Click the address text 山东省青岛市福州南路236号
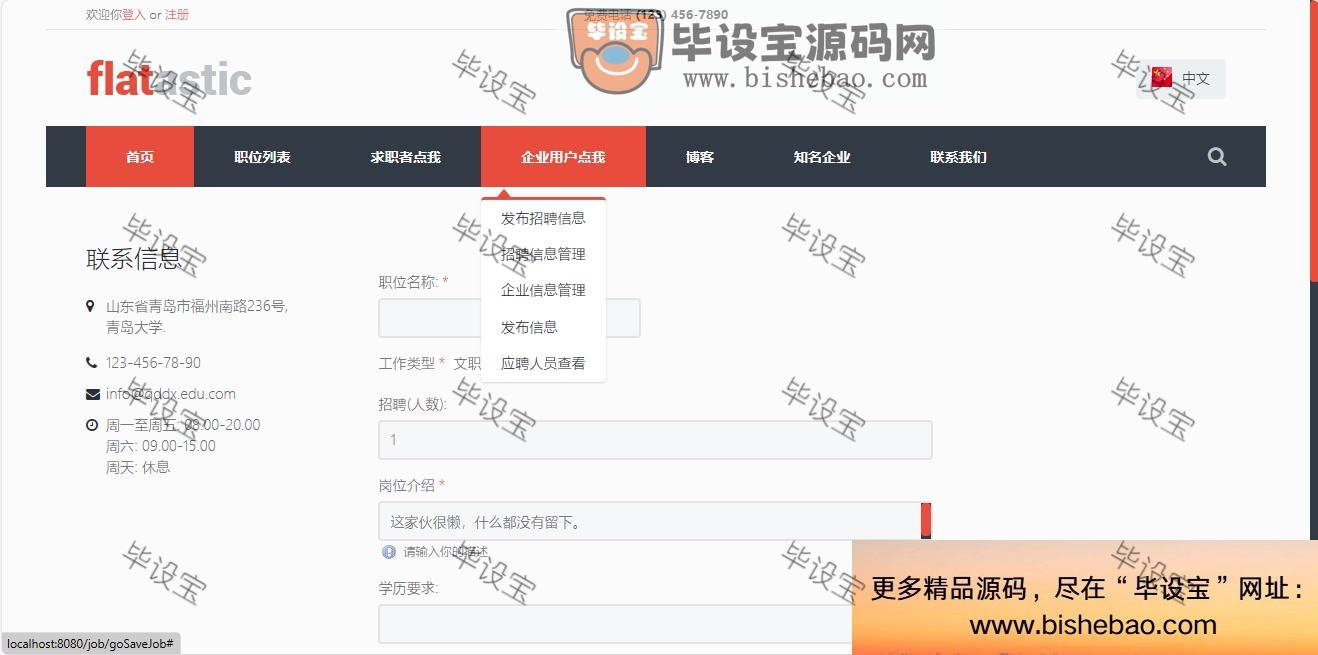1318x655 pixels. 197,306
